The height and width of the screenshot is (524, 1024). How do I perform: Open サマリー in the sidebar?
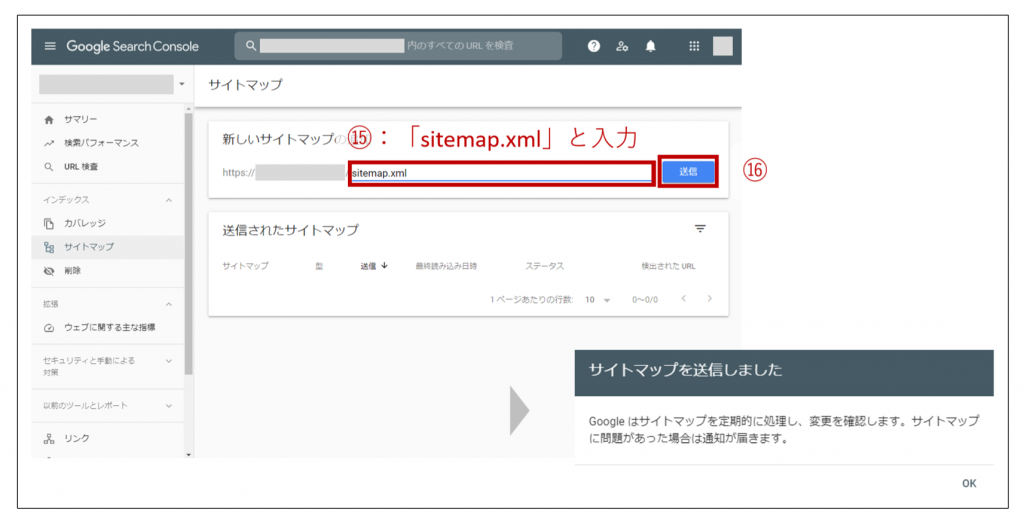[x=80, y=120]
